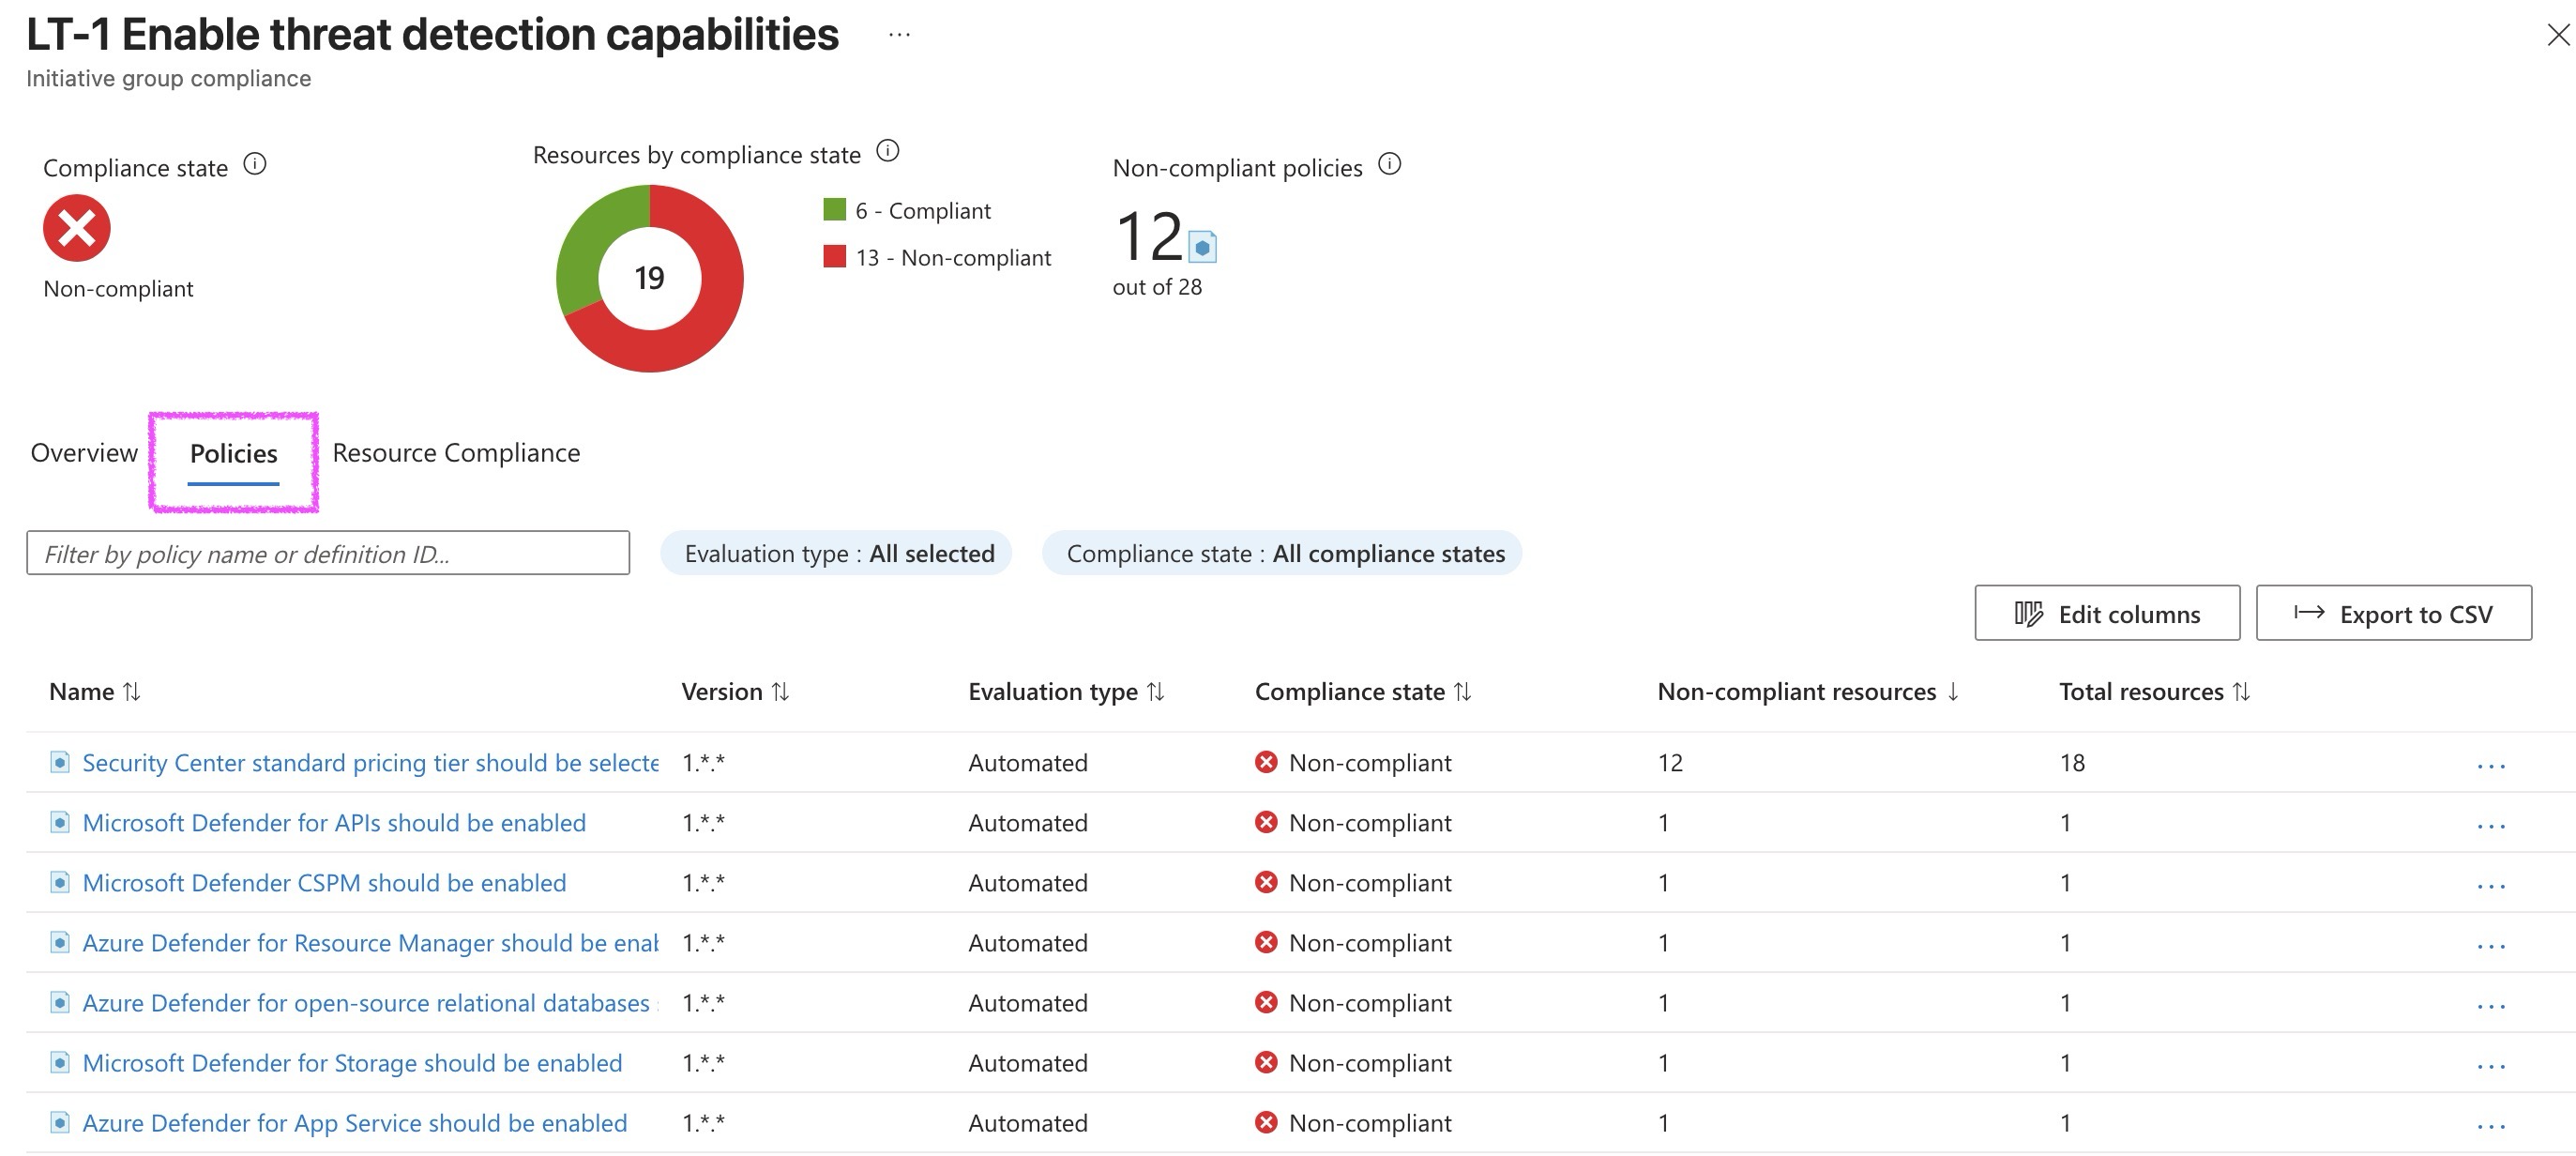This screenshot has width=2576, height=1156.
Task: Open the ellipsis menu beside the page title
Action: pos(899,35)
